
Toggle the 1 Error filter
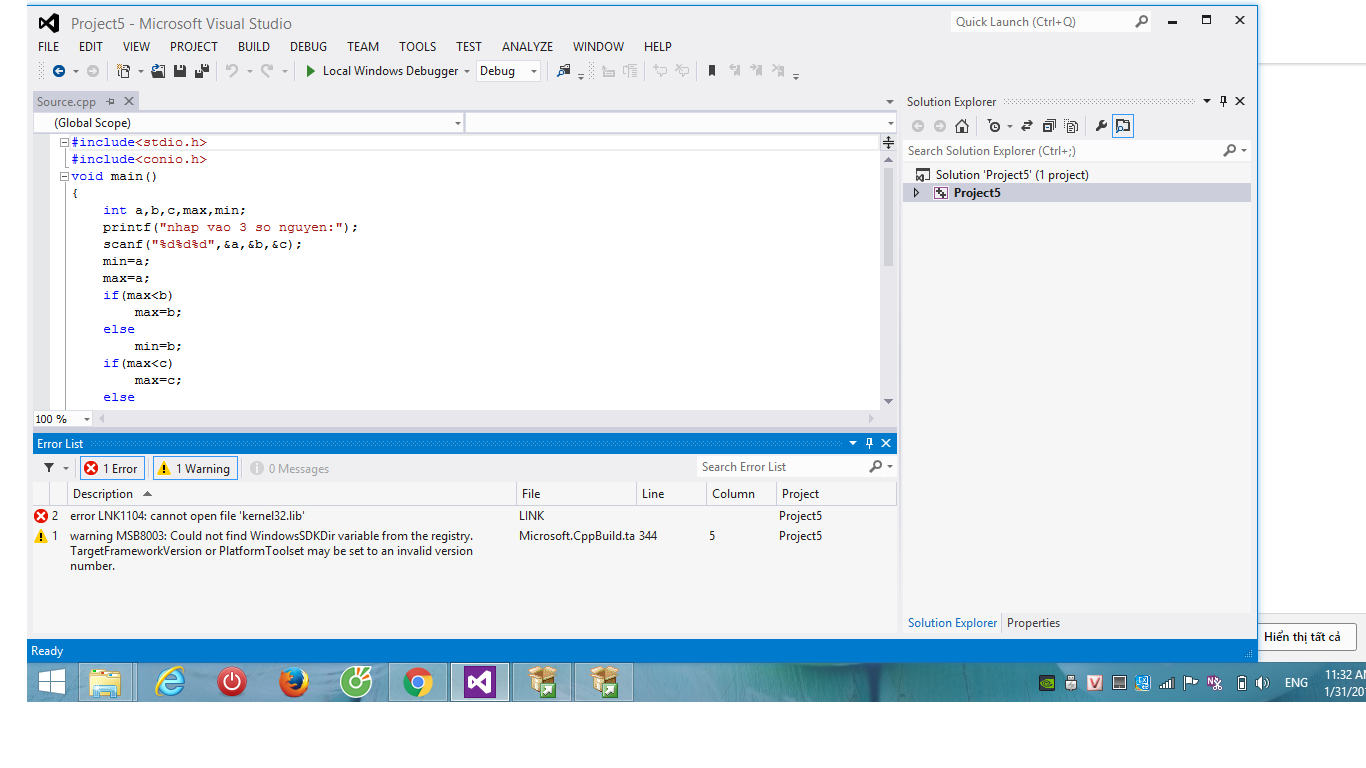tap(112, 468)
